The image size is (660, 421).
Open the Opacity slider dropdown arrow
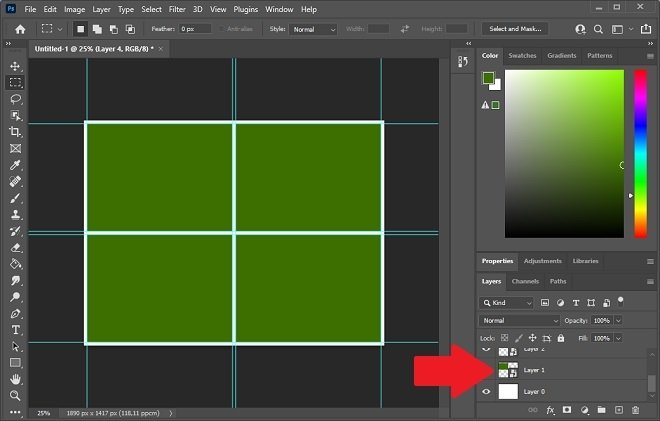click(x=618, y=320)
